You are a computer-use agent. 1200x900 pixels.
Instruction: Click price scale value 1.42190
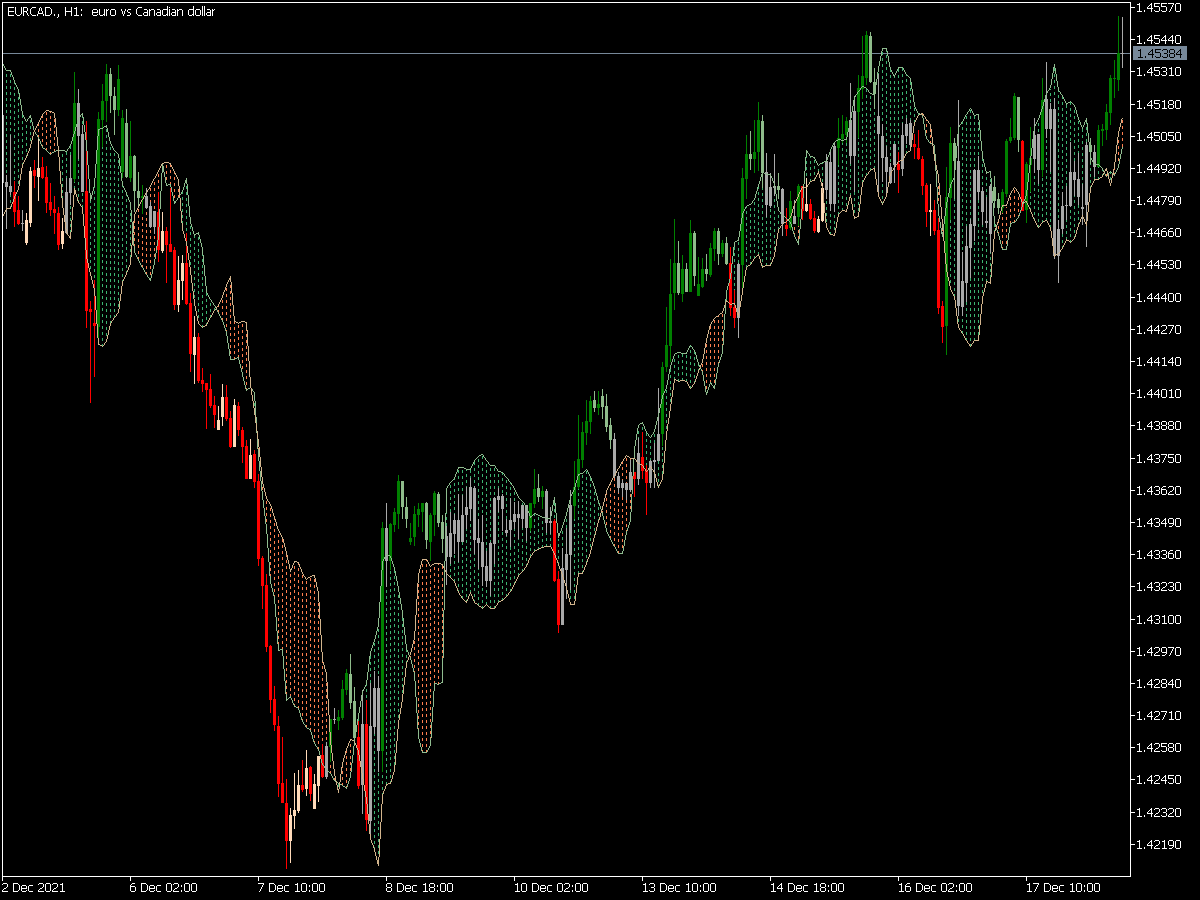pos(1159,844)
